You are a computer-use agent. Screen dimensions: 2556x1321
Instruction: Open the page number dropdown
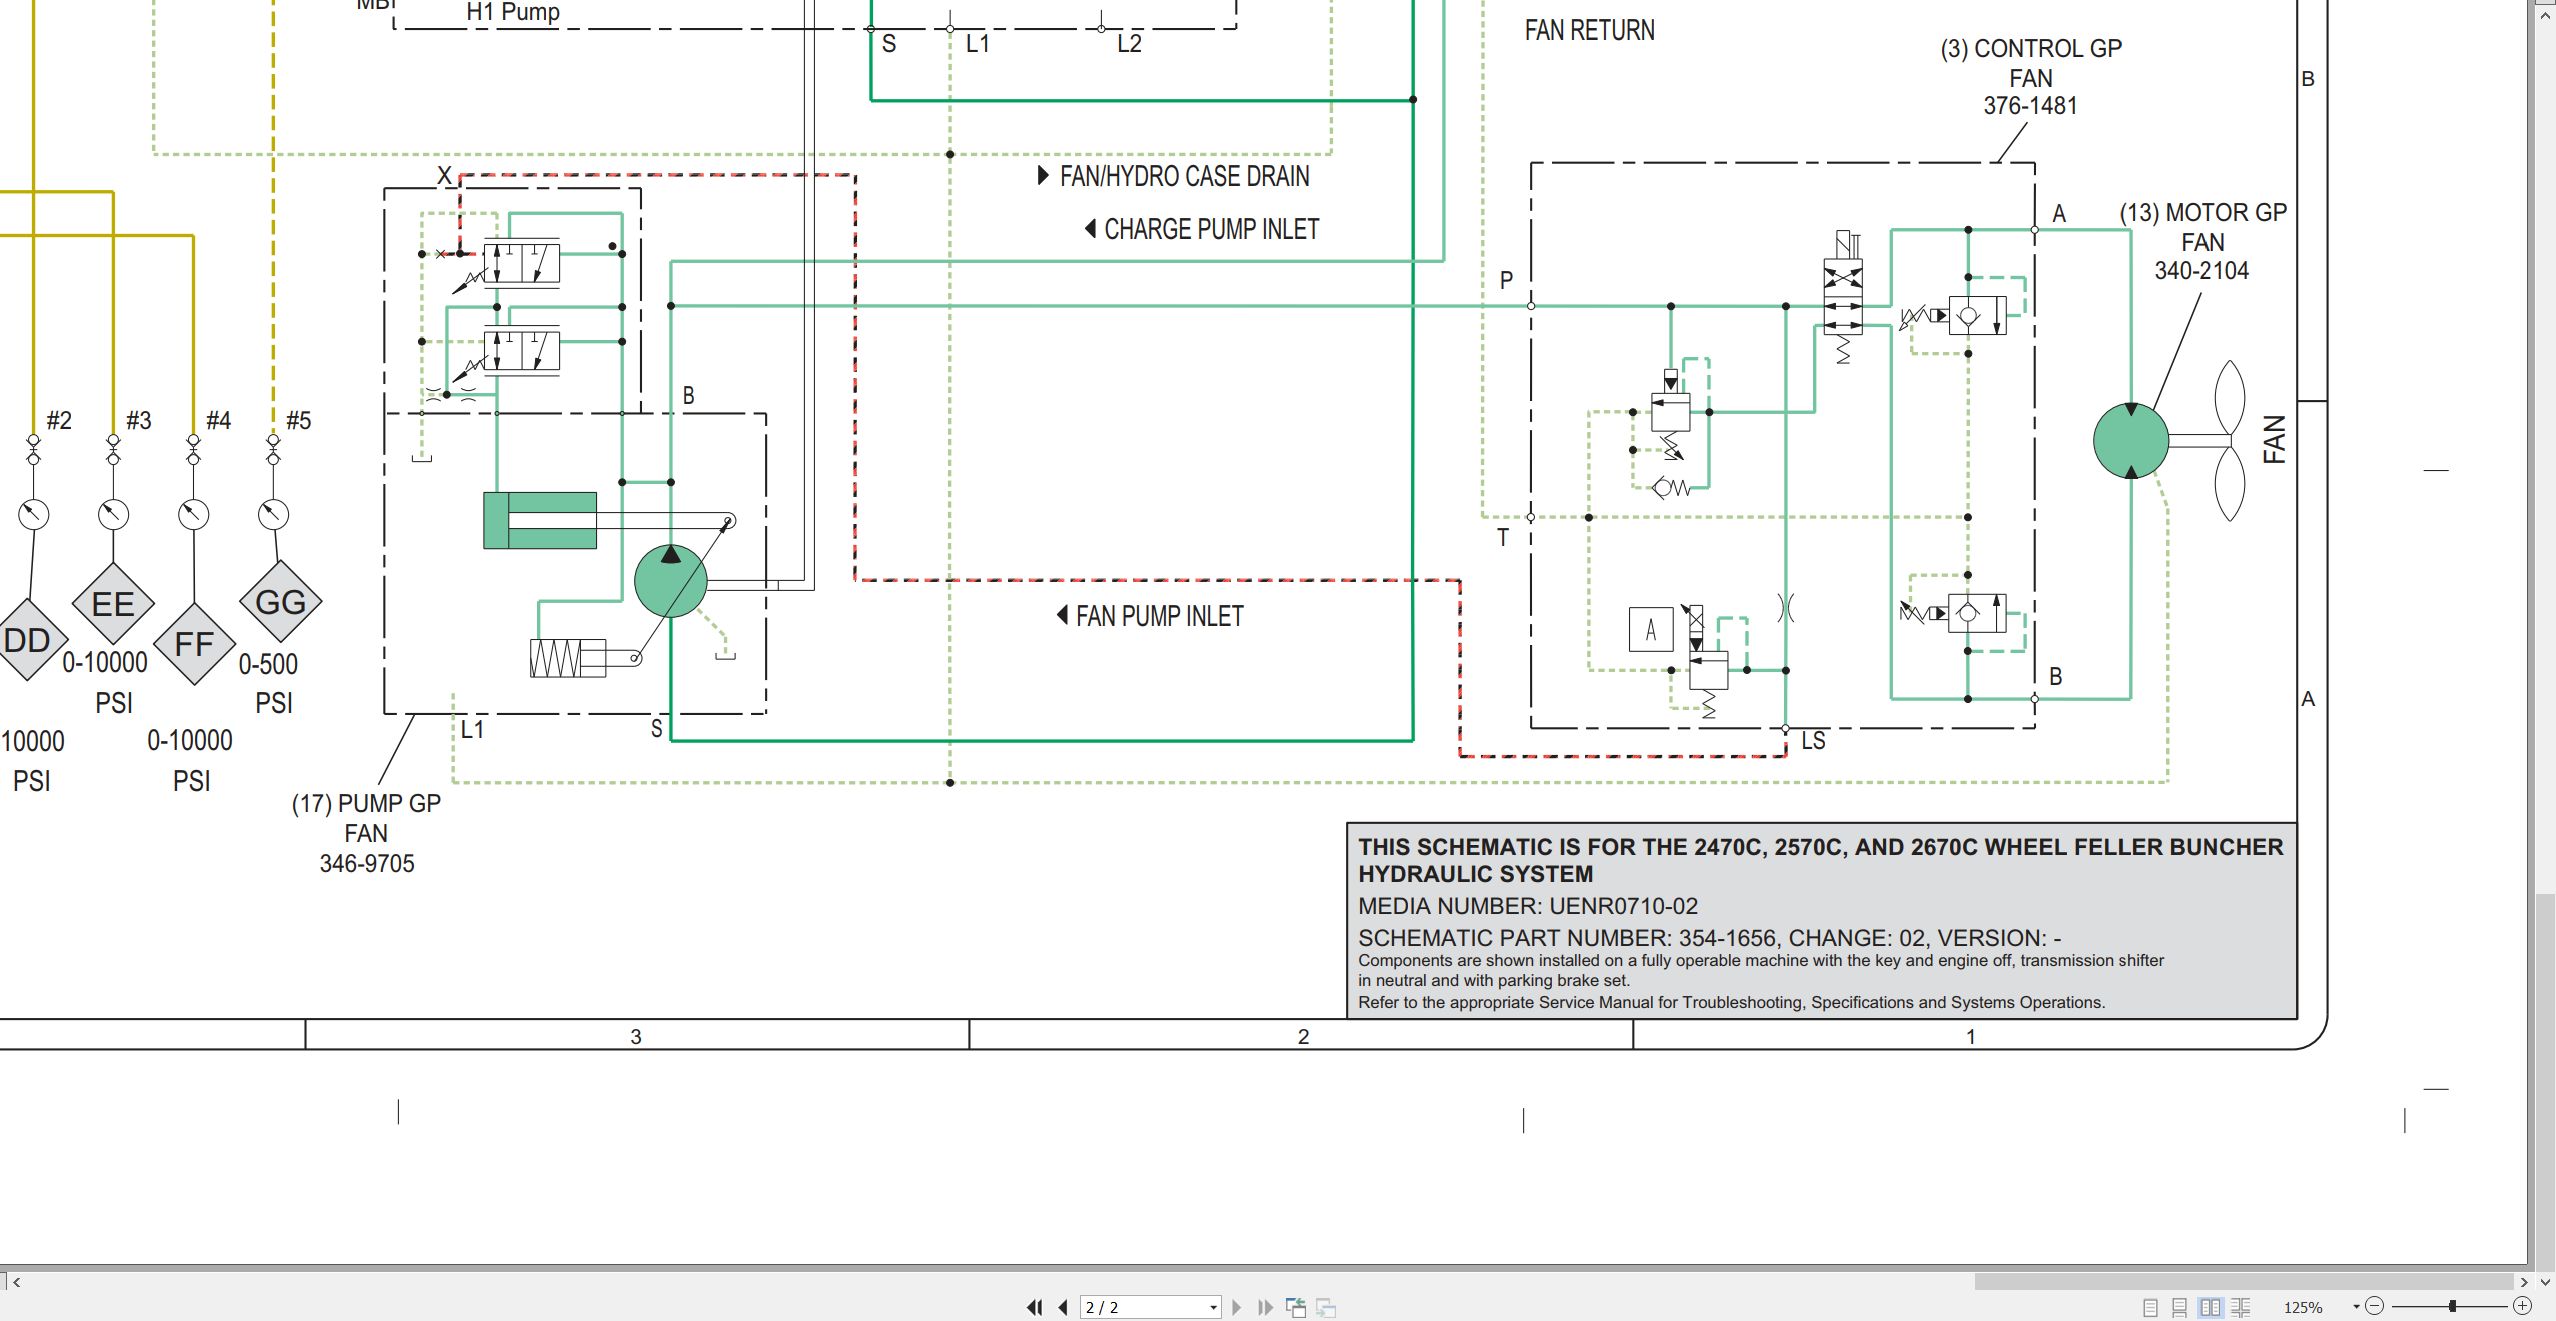(x=1213, y=1307)
